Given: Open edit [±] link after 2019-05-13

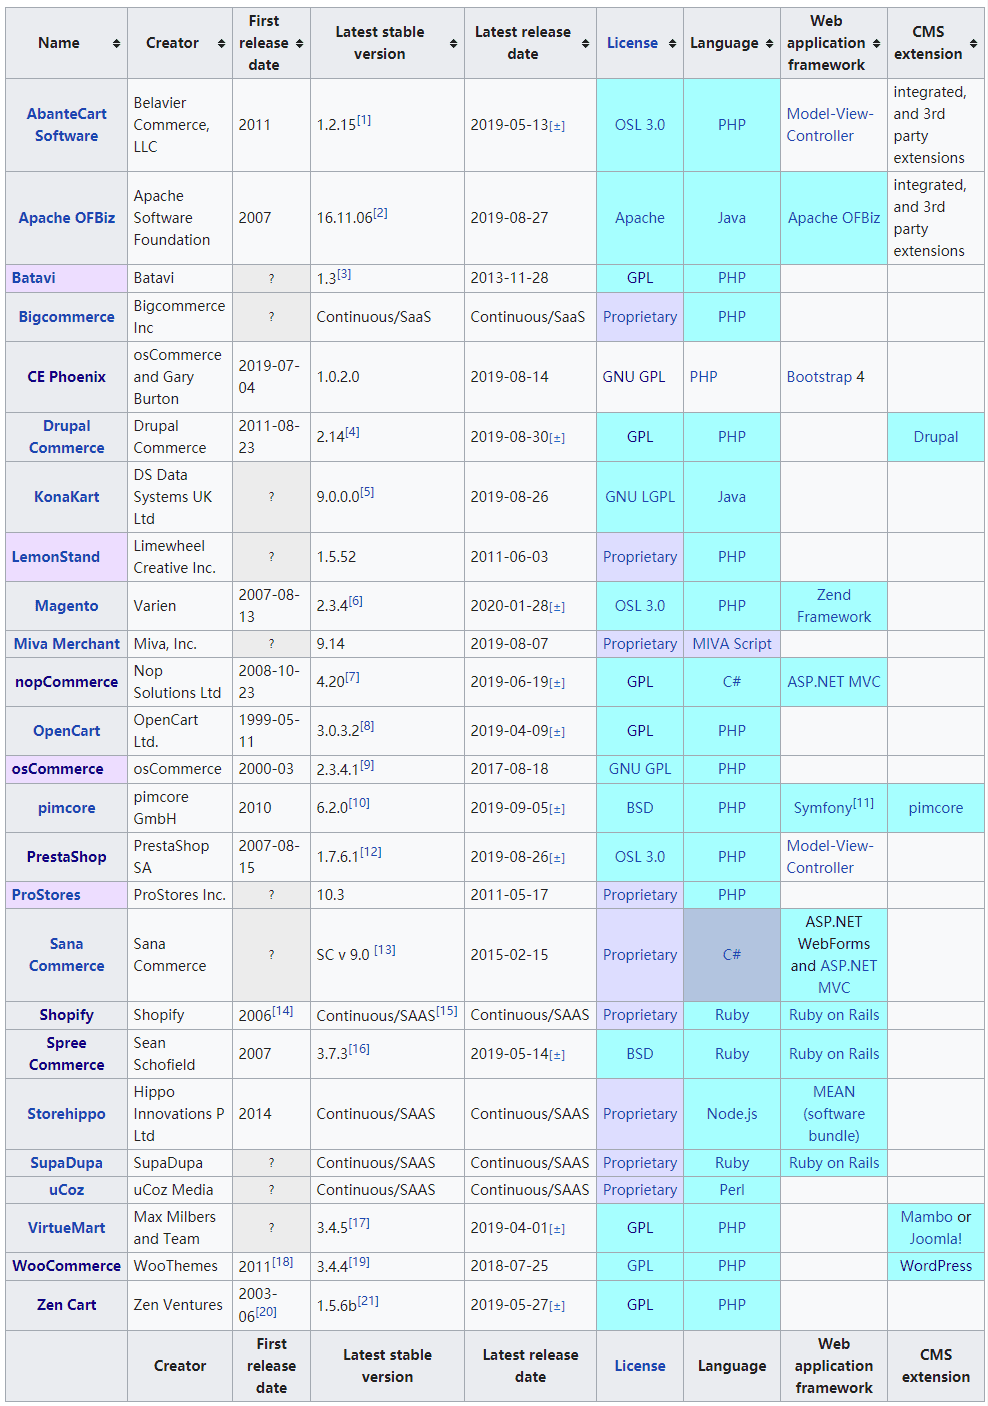Looking at the screenshot, I should tap(557, 127).
